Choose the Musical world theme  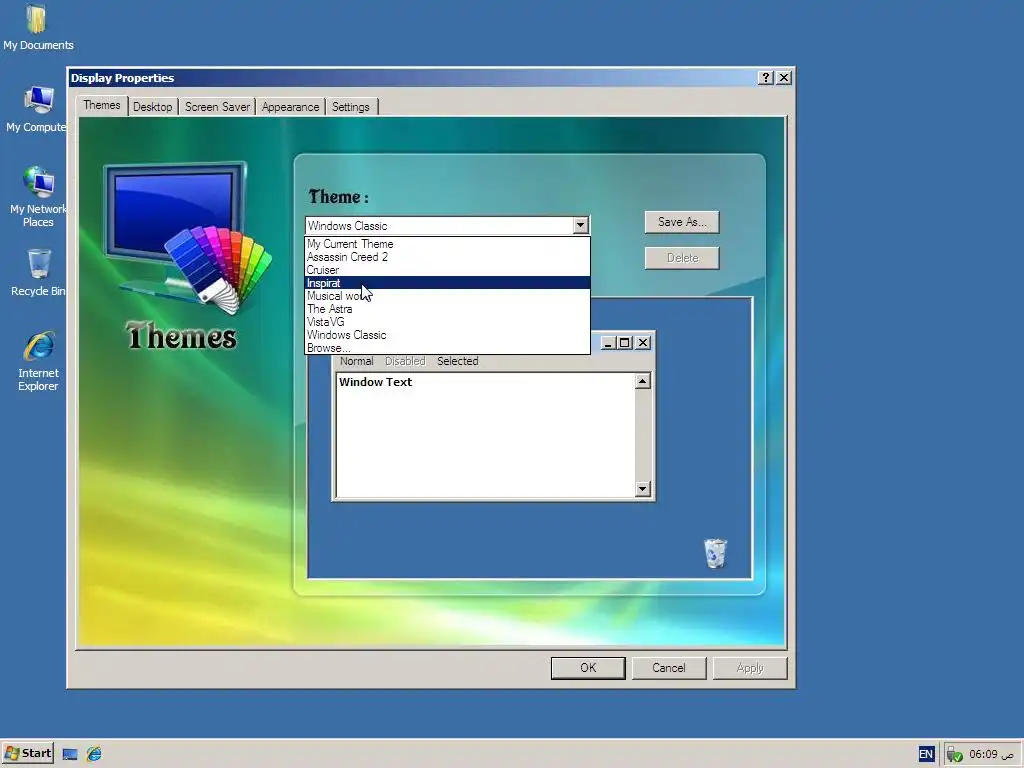(447, 296)
